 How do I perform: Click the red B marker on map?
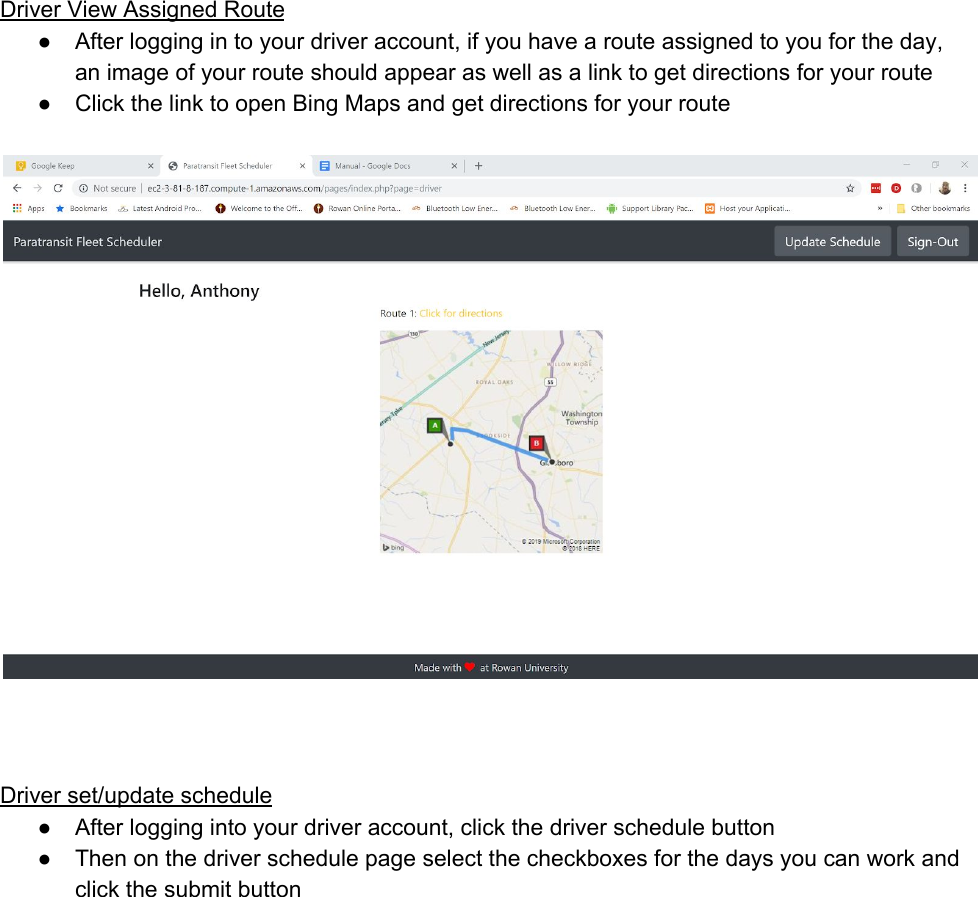click(536, 443)
